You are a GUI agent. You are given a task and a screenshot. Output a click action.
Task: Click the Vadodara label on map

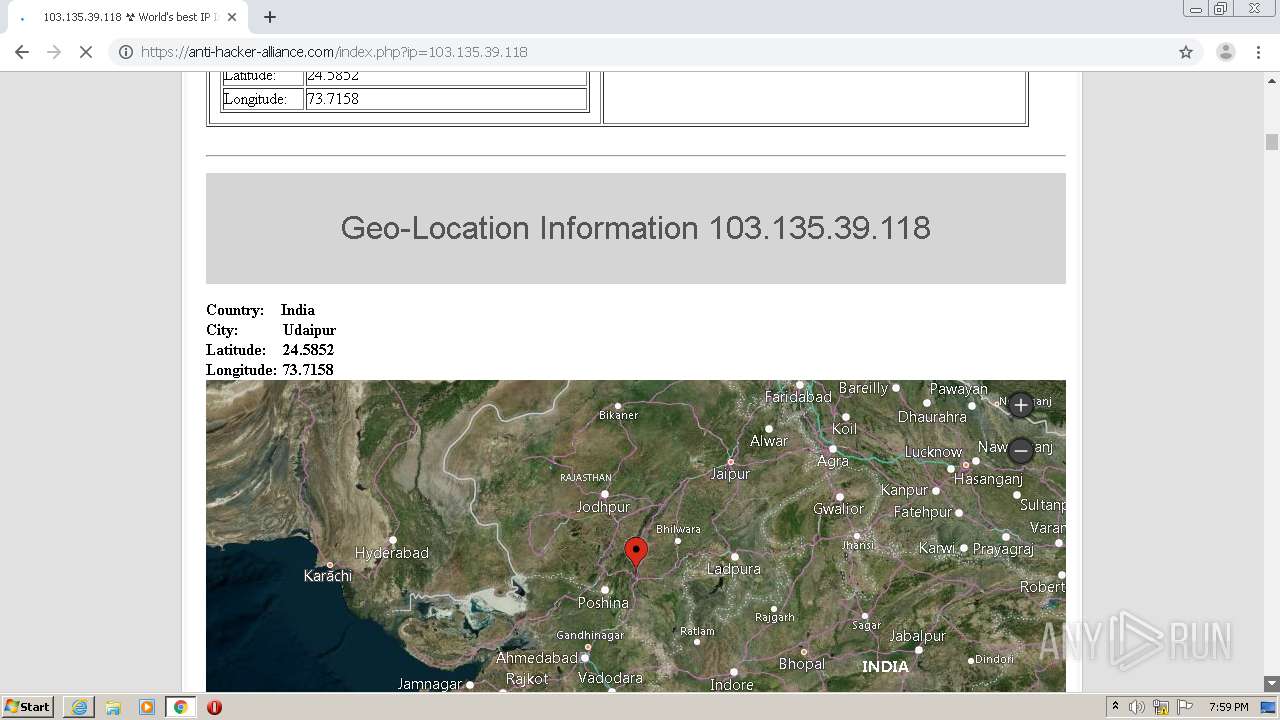610,678
